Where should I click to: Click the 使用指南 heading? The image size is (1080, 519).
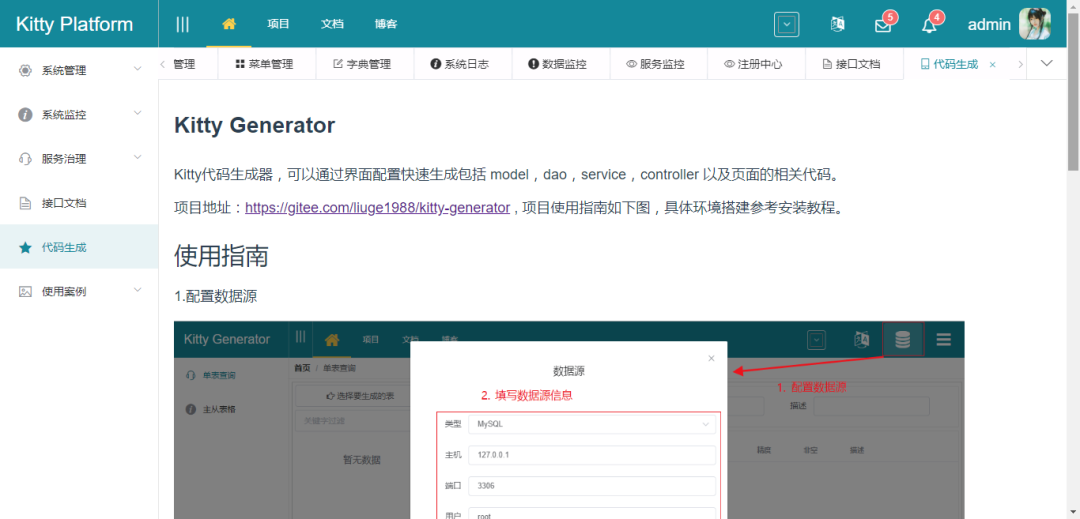221,255
